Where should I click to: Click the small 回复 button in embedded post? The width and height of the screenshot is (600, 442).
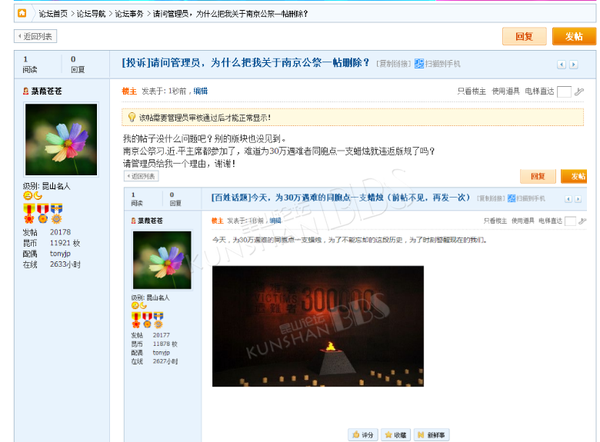click(x=538, y=176)
